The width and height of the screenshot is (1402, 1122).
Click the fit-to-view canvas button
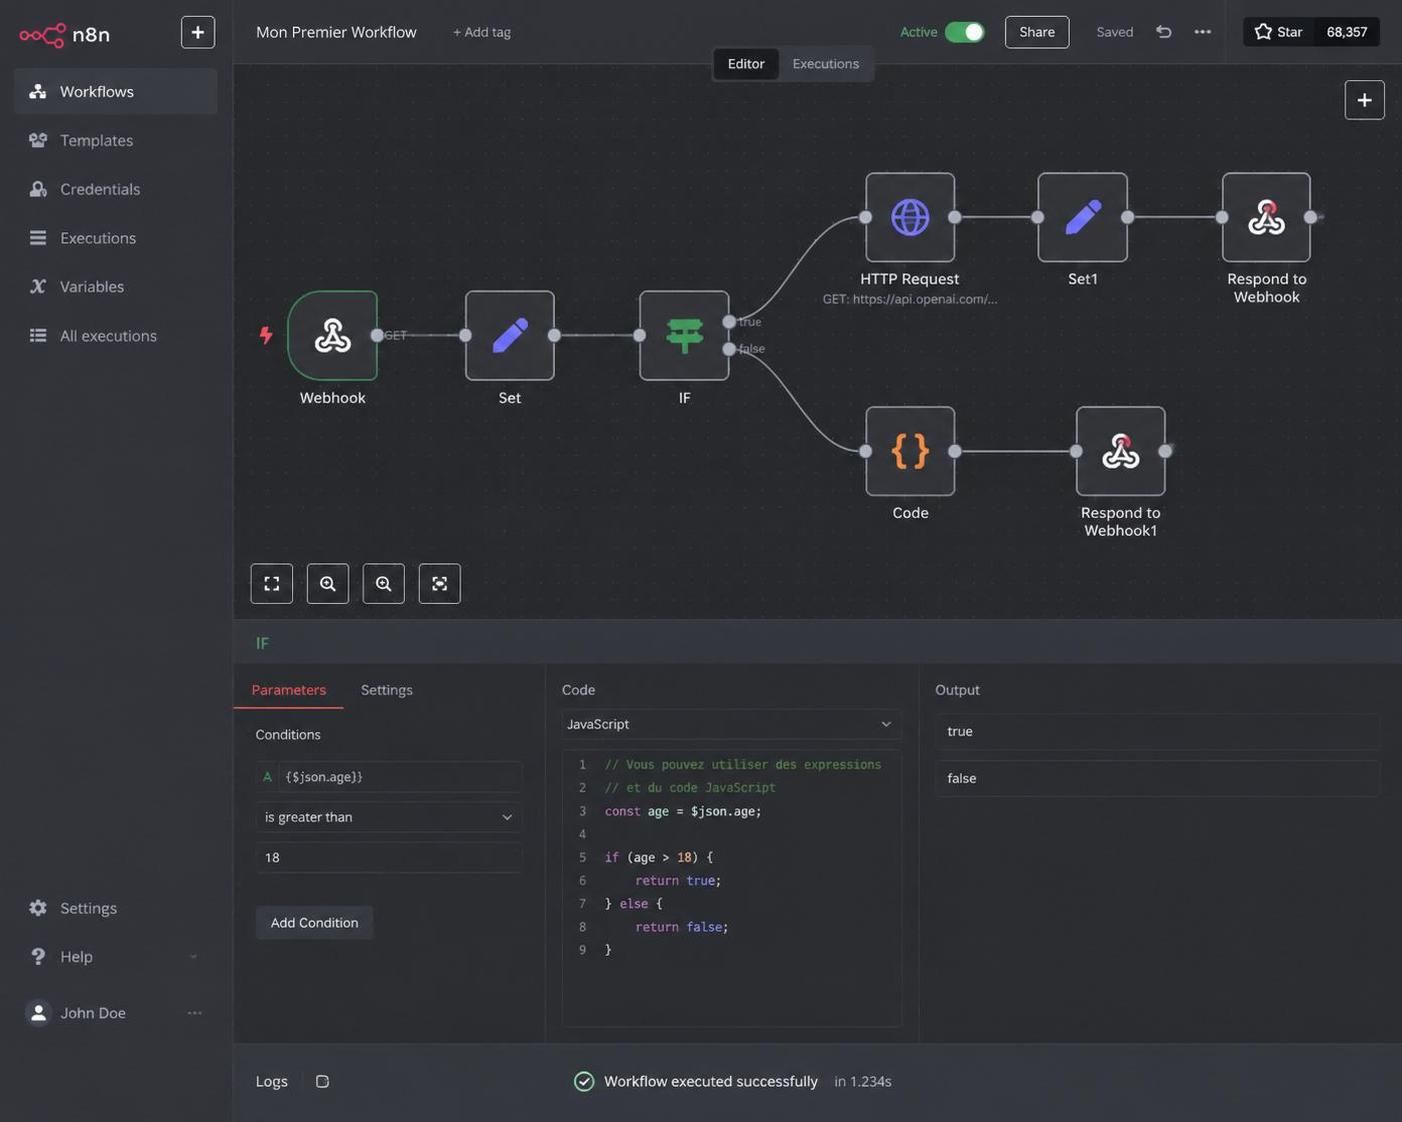(272, 584)
